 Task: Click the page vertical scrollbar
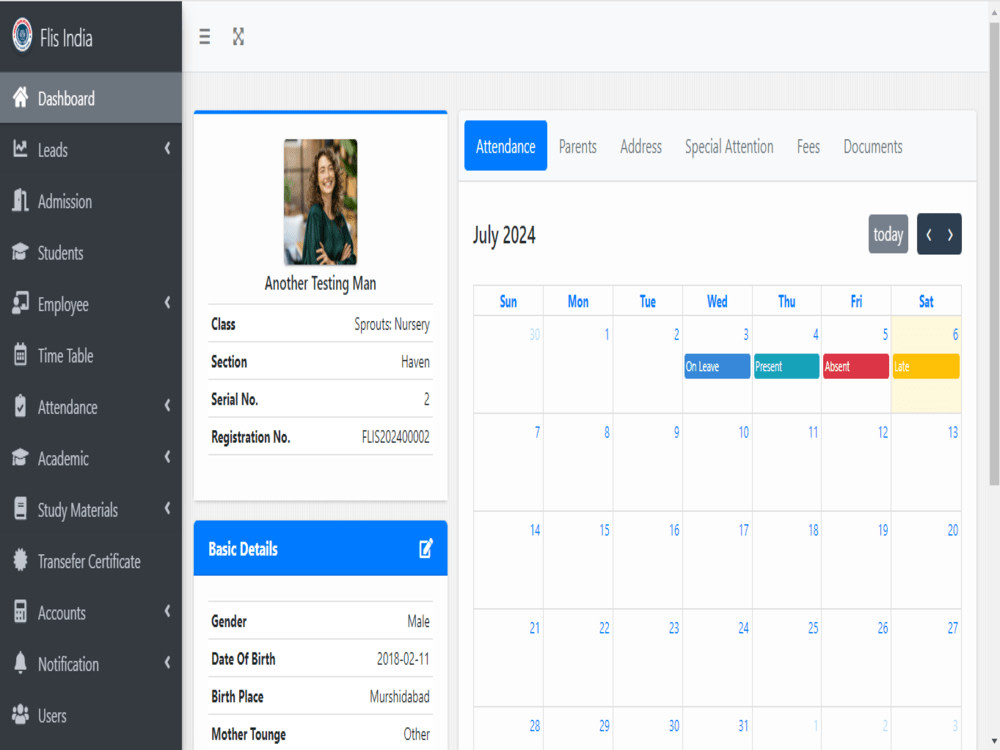pos(994,254)
